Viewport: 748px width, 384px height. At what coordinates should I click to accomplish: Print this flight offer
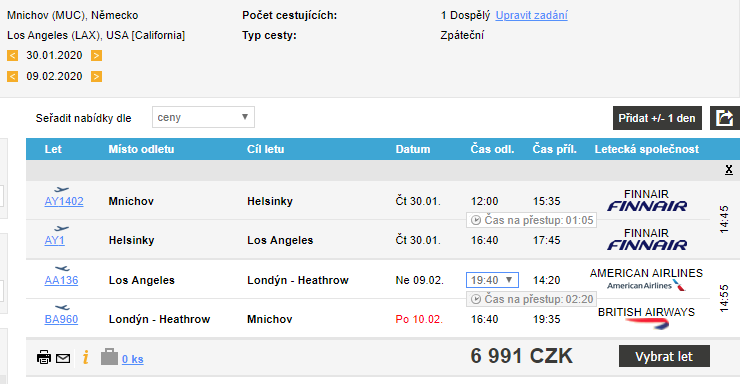coord(44,357)
